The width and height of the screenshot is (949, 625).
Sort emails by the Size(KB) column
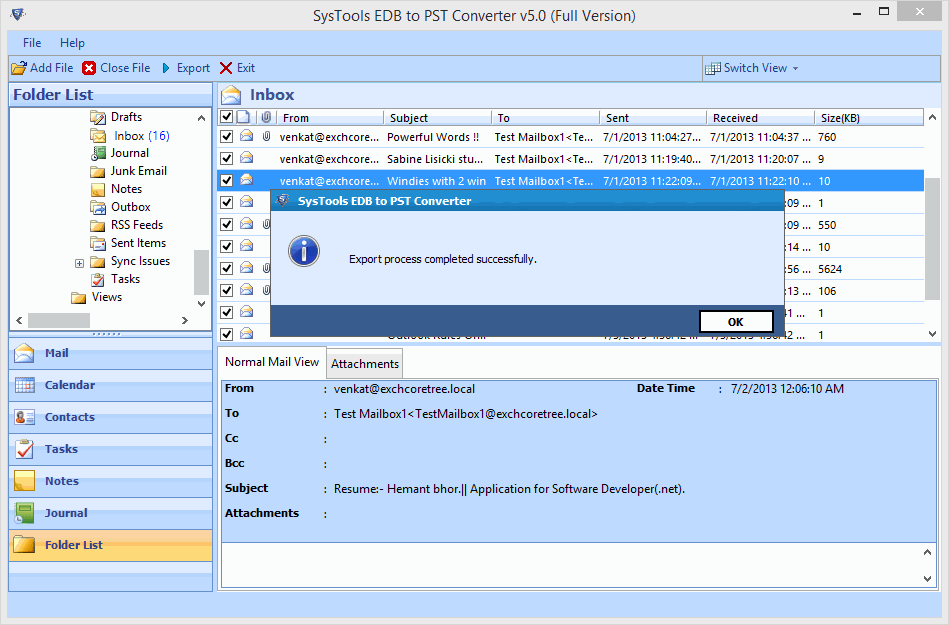tap(869, 117)
